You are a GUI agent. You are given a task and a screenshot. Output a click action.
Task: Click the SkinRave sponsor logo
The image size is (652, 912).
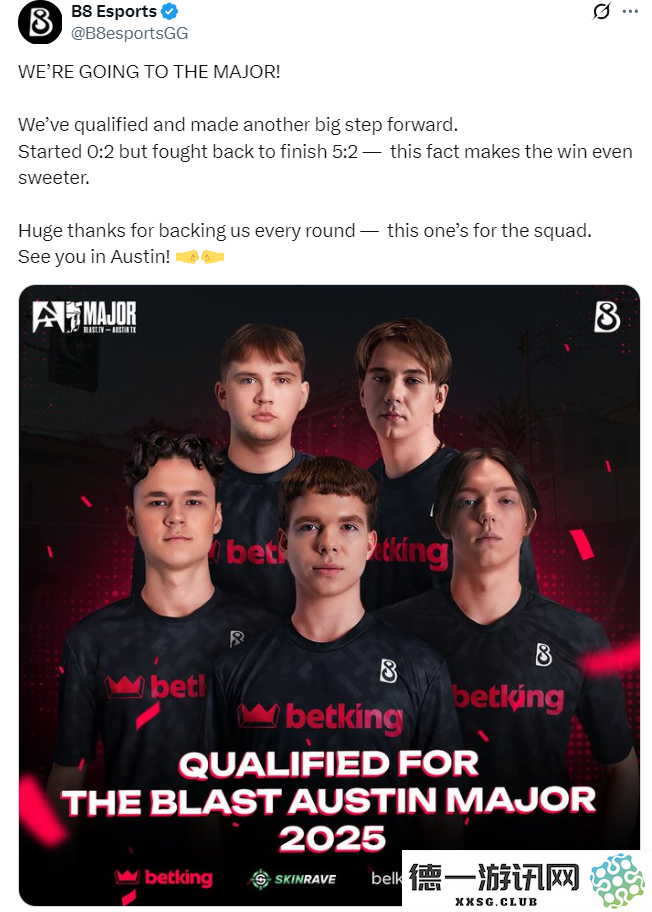tap(293, 879)
